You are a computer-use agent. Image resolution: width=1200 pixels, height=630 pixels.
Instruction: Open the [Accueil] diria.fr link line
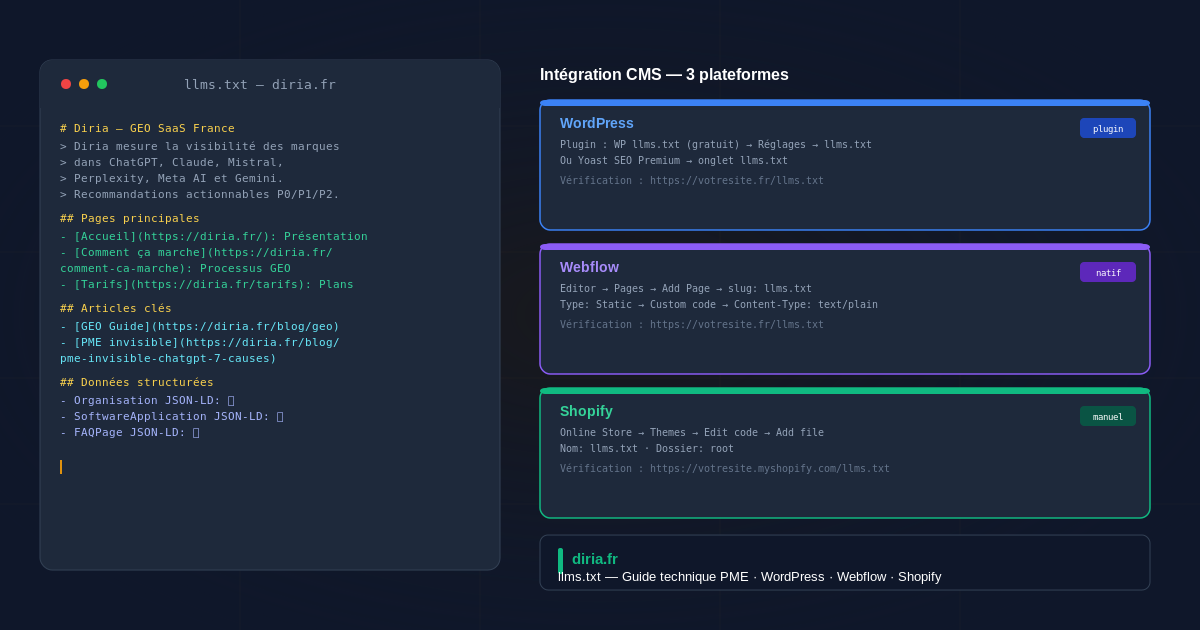[214, 236]
